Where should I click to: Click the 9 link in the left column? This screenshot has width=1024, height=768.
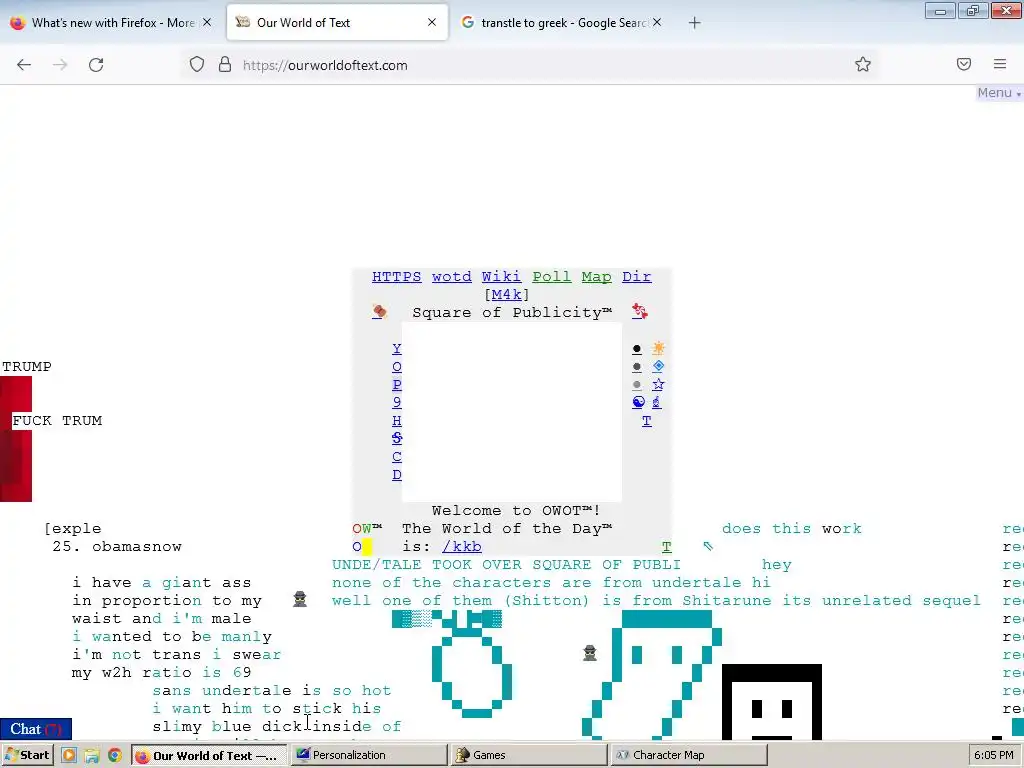(396, 403)
